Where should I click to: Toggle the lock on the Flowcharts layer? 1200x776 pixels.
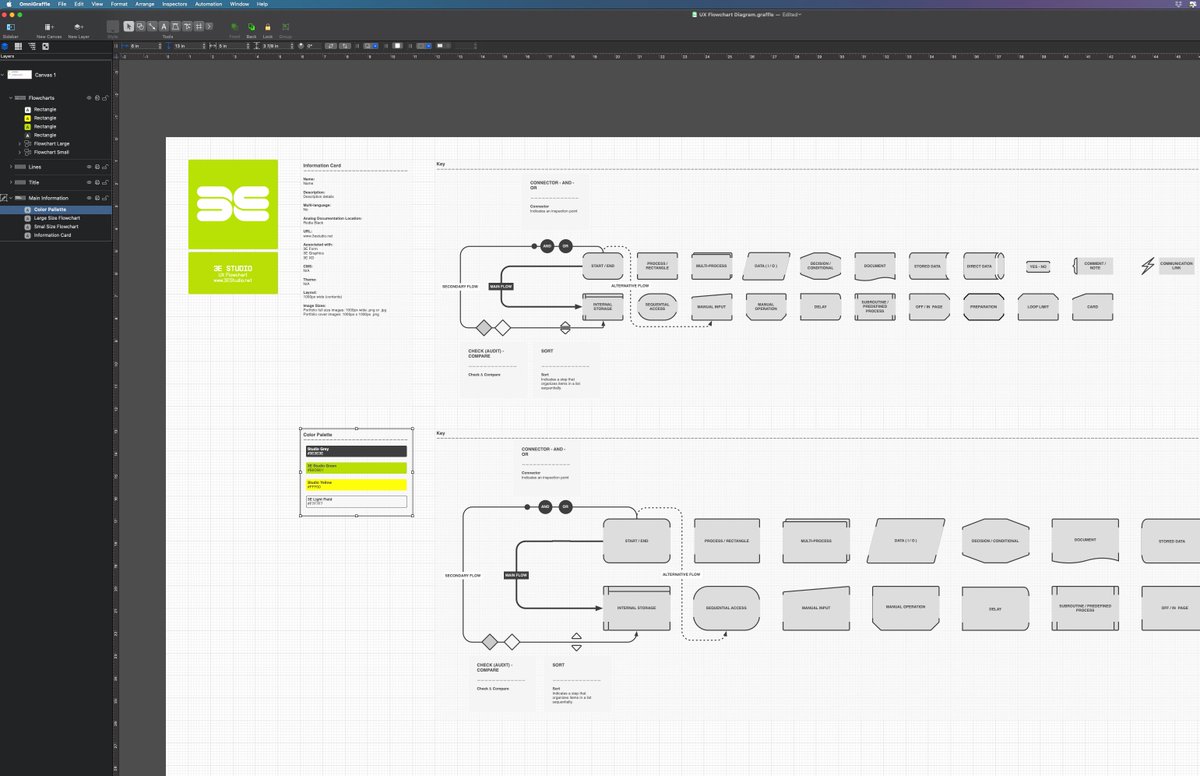(105, 98)
